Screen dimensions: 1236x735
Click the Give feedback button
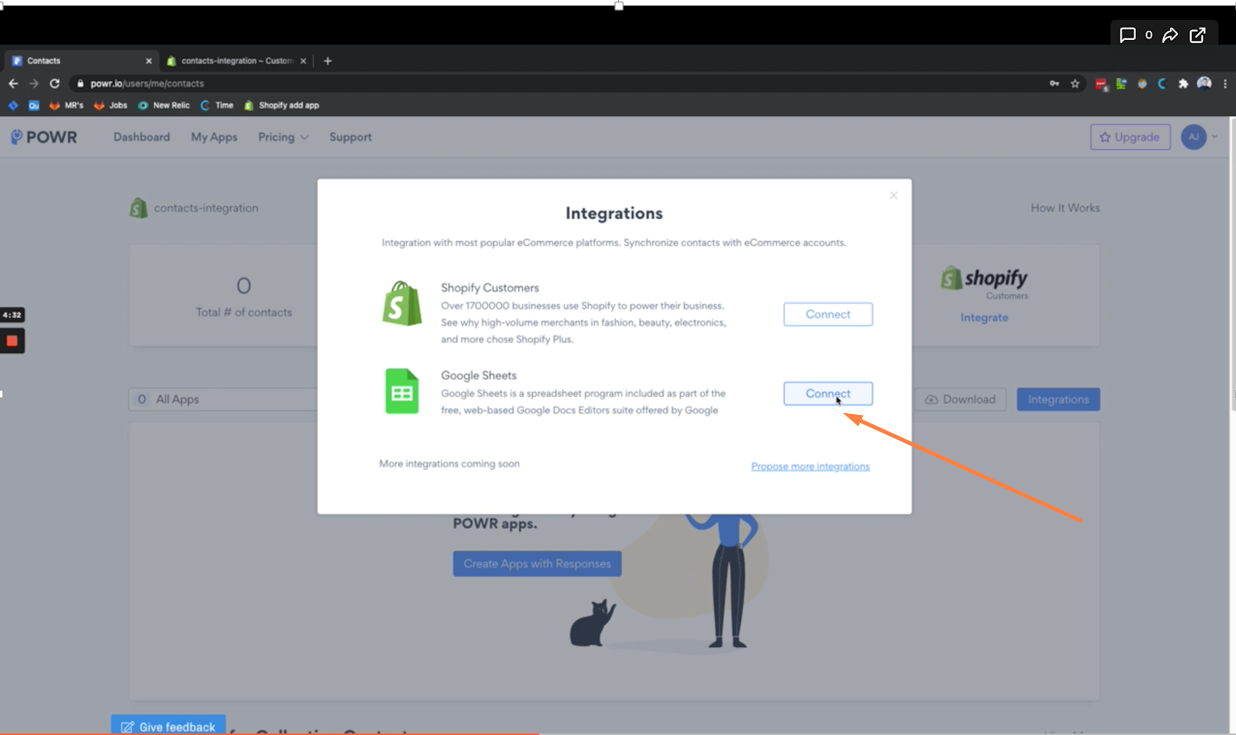pos(168,726)
